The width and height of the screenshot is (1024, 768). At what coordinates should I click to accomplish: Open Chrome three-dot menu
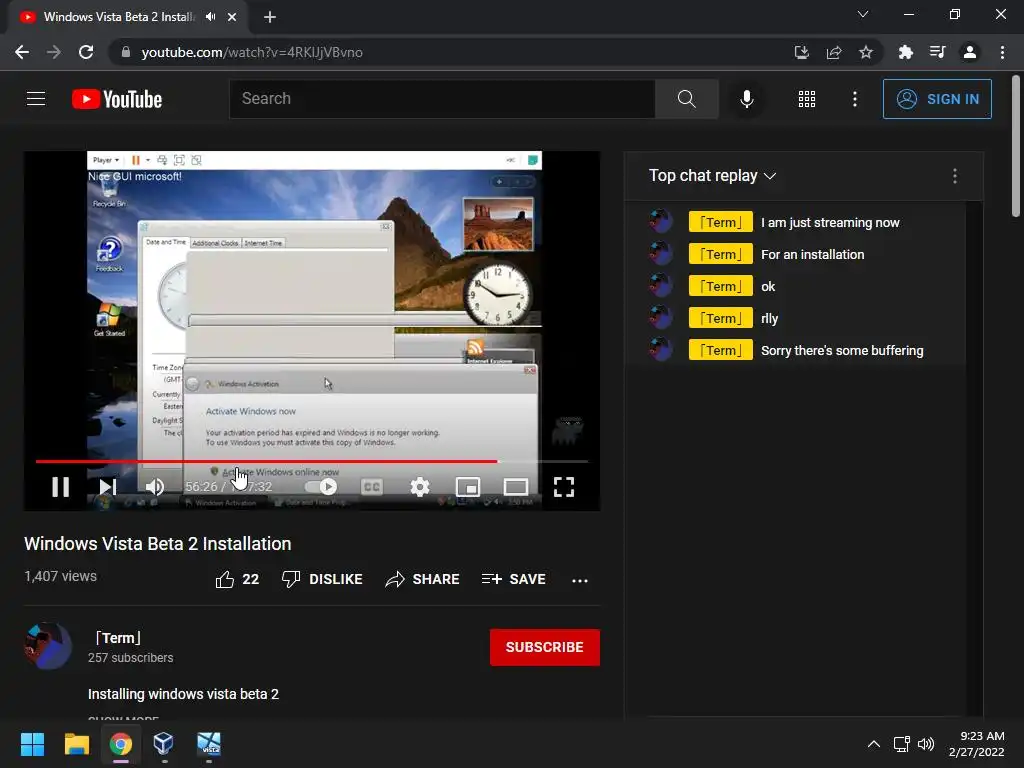(1002, 52)
